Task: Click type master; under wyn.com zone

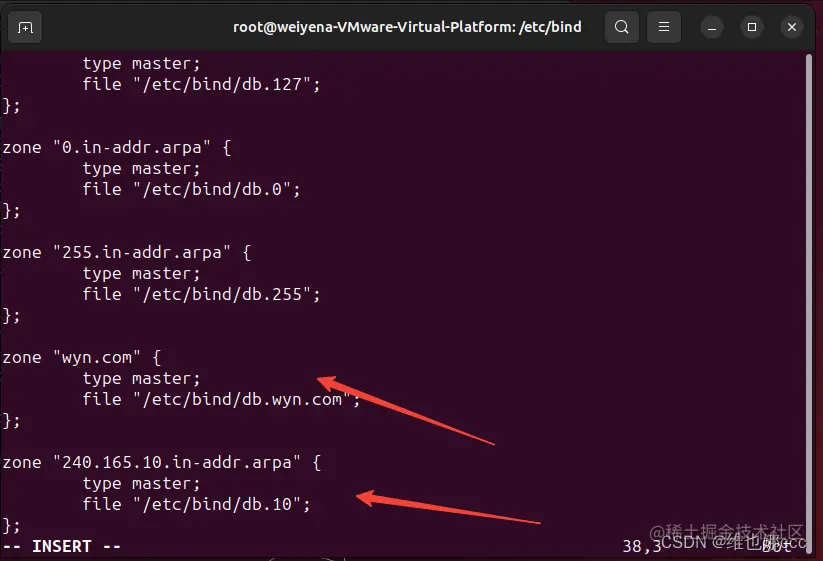Action: (x=141, y=378)
